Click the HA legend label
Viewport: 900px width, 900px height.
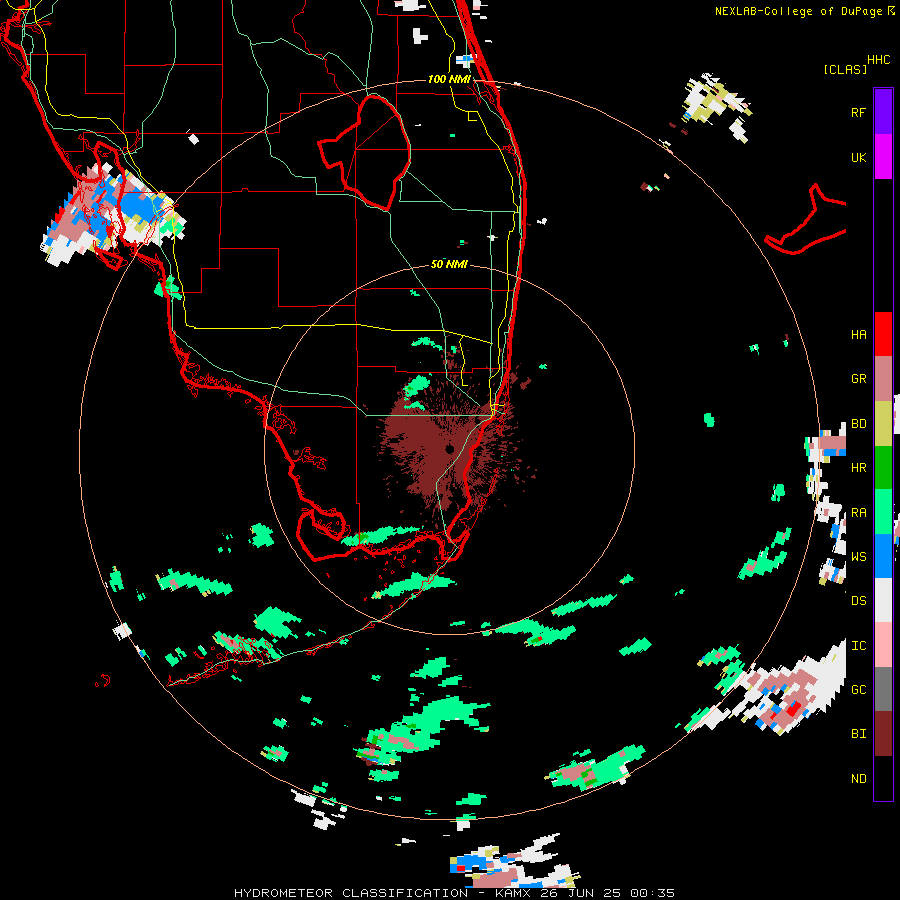click(858, 335)
